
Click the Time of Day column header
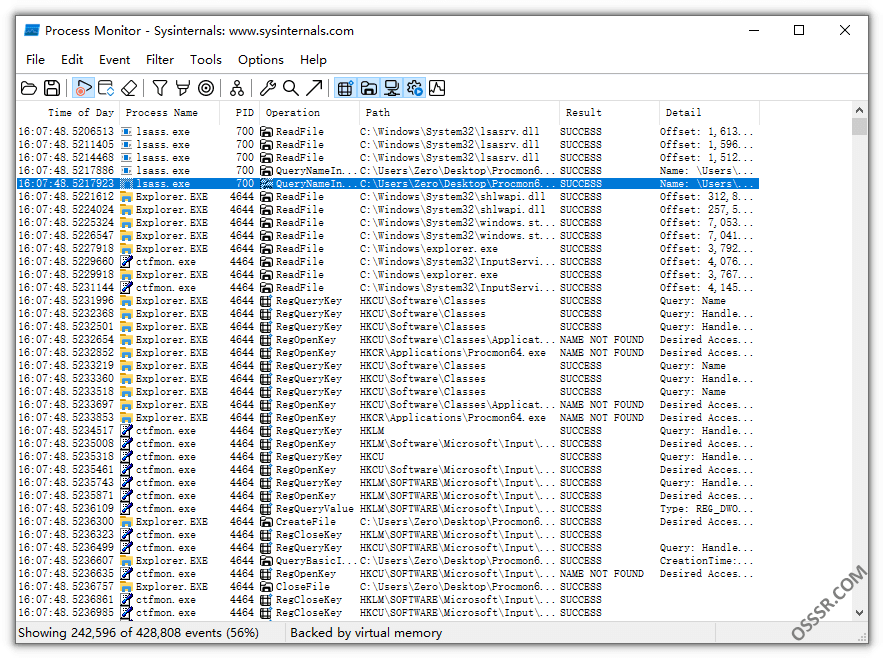68,113
